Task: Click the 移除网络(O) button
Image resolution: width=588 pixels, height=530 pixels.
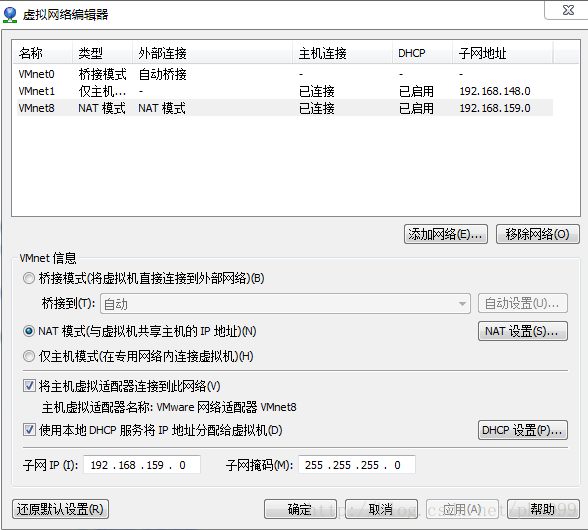Action: (537, 234)
